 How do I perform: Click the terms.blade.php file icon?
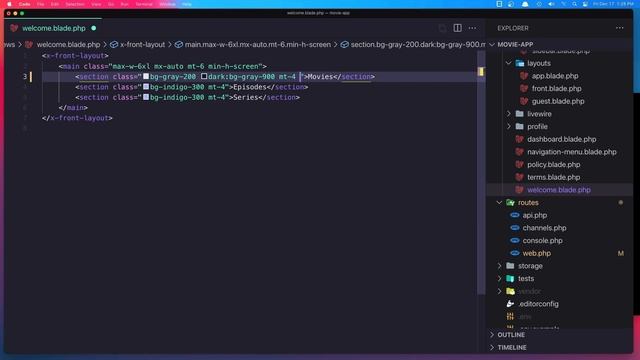click(x=519, y=177)
